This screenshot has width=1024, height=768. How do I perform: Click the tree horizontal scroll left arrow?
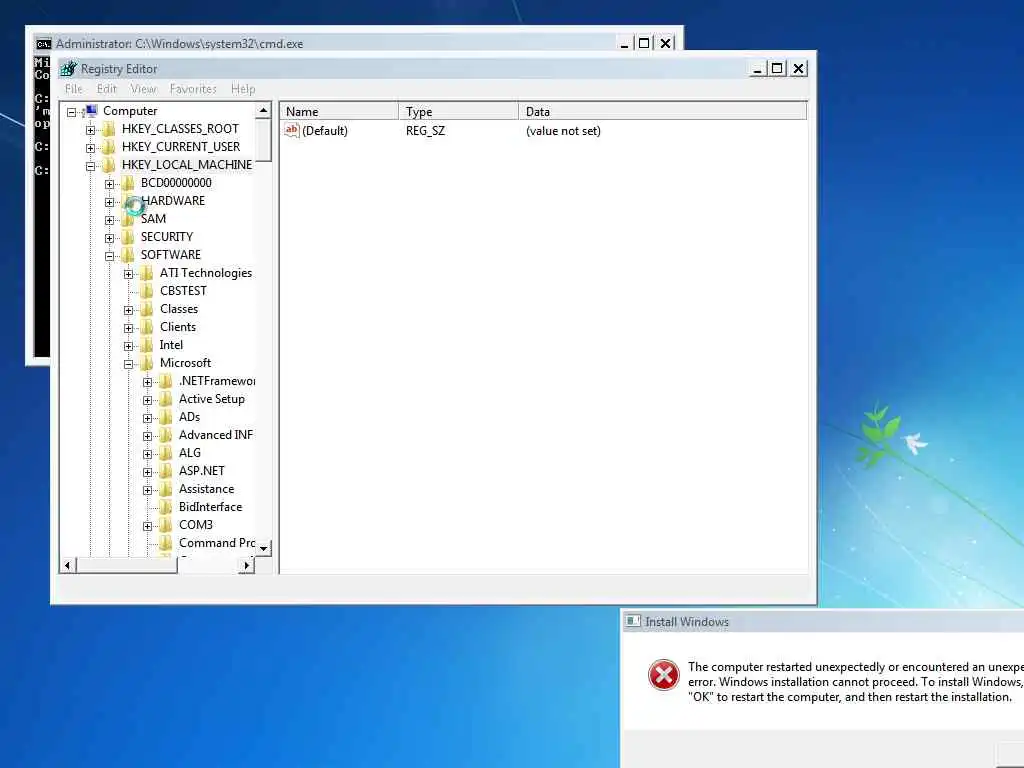pyautogui.click(x=68, y=565)
